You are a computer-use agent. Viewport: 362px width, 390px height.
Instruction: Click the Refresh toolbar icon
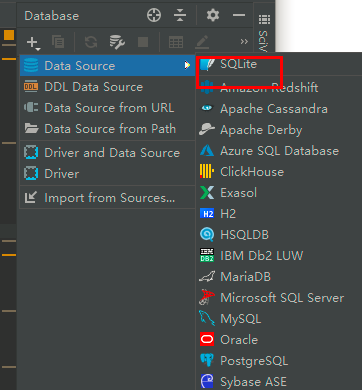point(91,42)
